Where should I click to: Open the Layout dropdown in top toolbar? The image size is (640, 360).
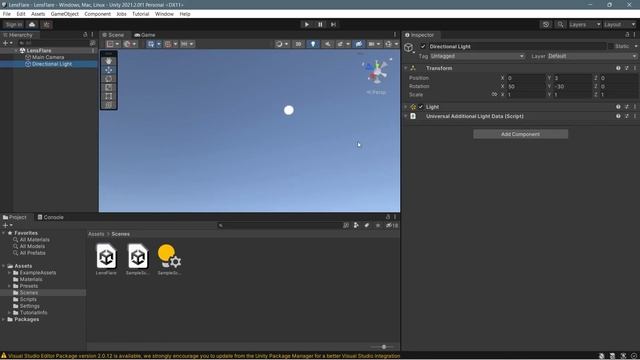point(619,24)
